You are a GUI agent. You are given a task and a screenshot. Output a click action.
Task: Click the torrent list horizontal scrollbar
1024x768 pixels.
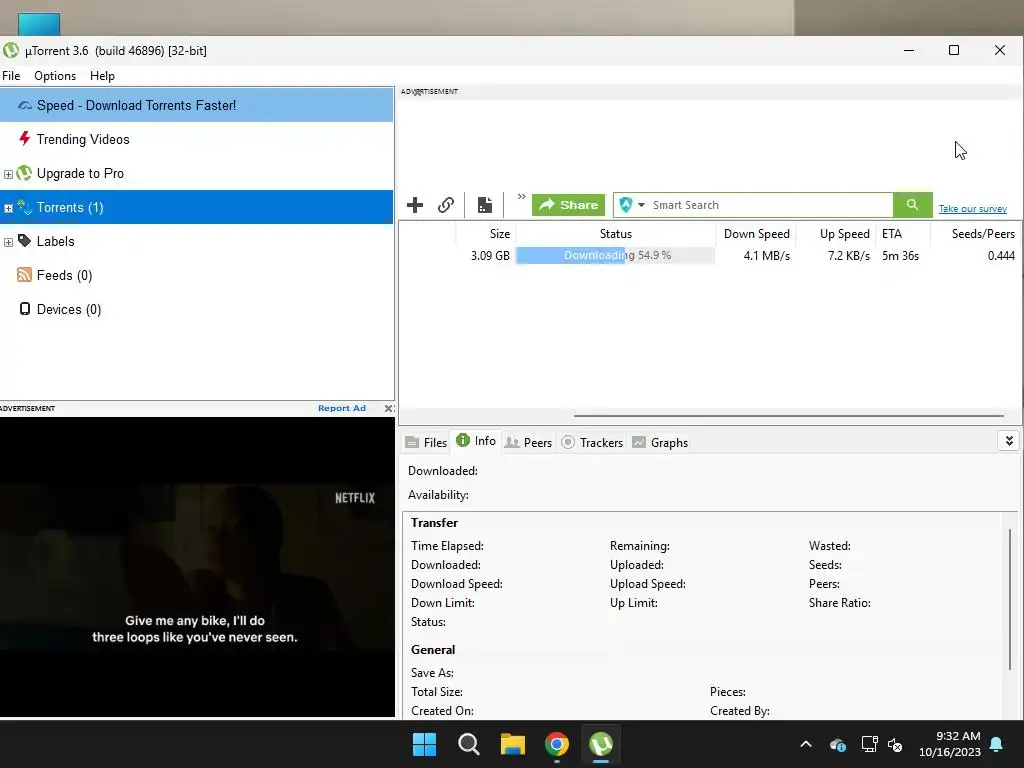click(788, 415)
